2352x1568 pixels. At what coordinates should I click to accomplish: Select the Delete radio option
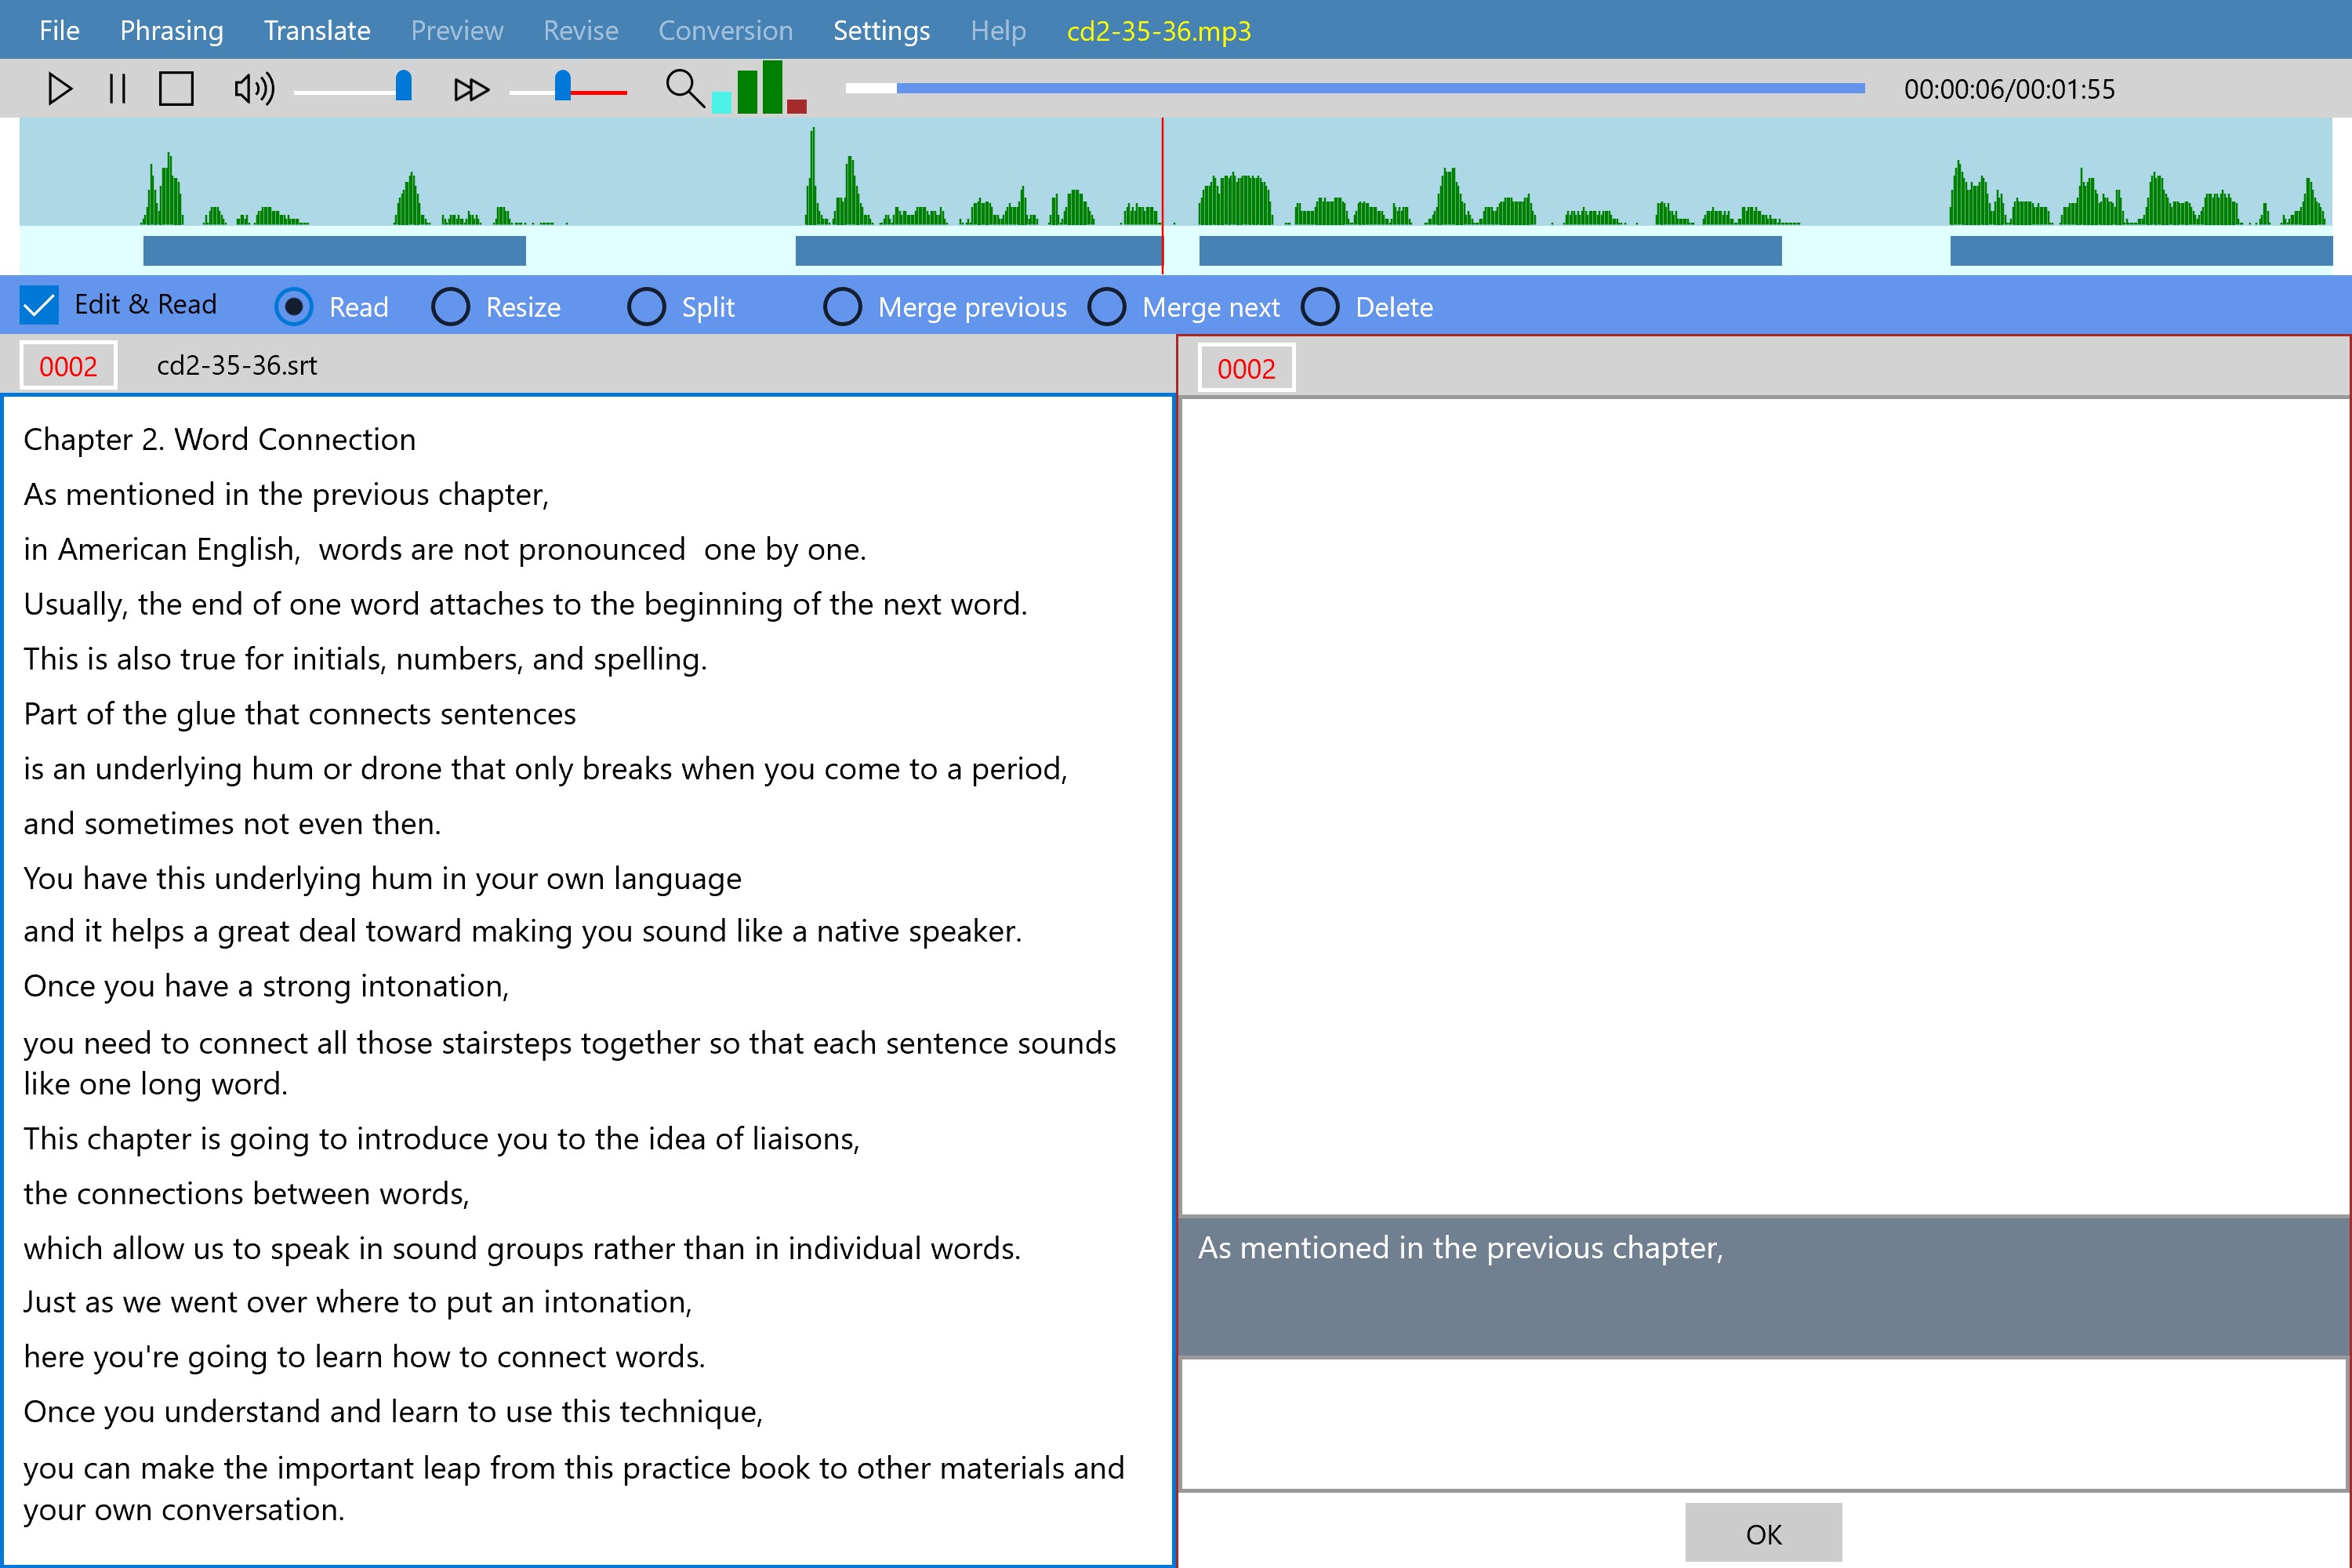[x=1319, y=307]
